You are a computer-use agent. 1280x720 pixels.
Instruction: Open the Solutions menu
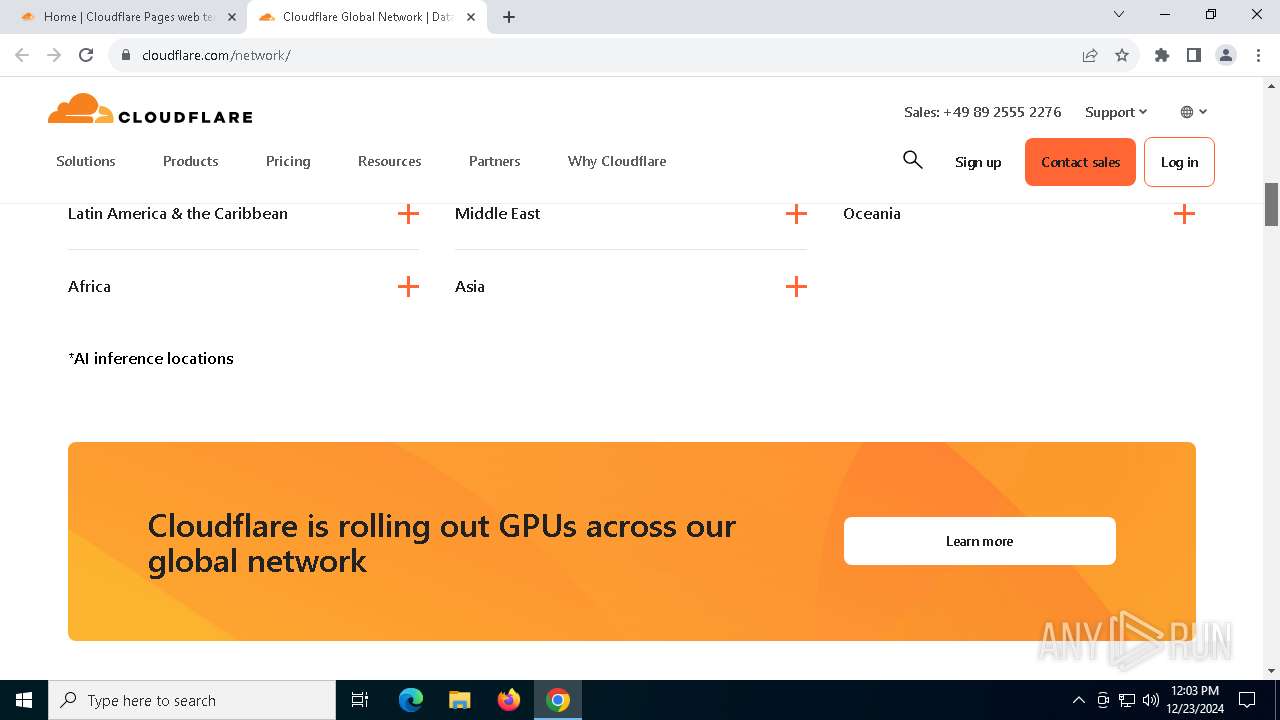86,161
